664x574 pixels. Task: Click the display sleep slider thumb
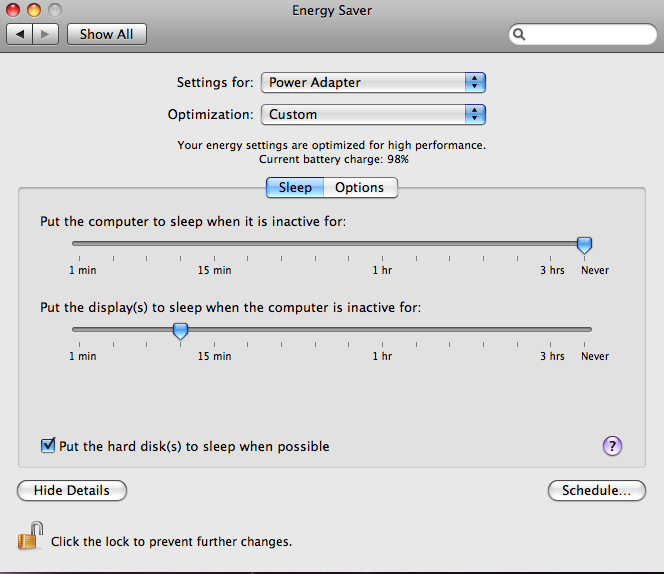pyautogui.click(x=180, y=331)
